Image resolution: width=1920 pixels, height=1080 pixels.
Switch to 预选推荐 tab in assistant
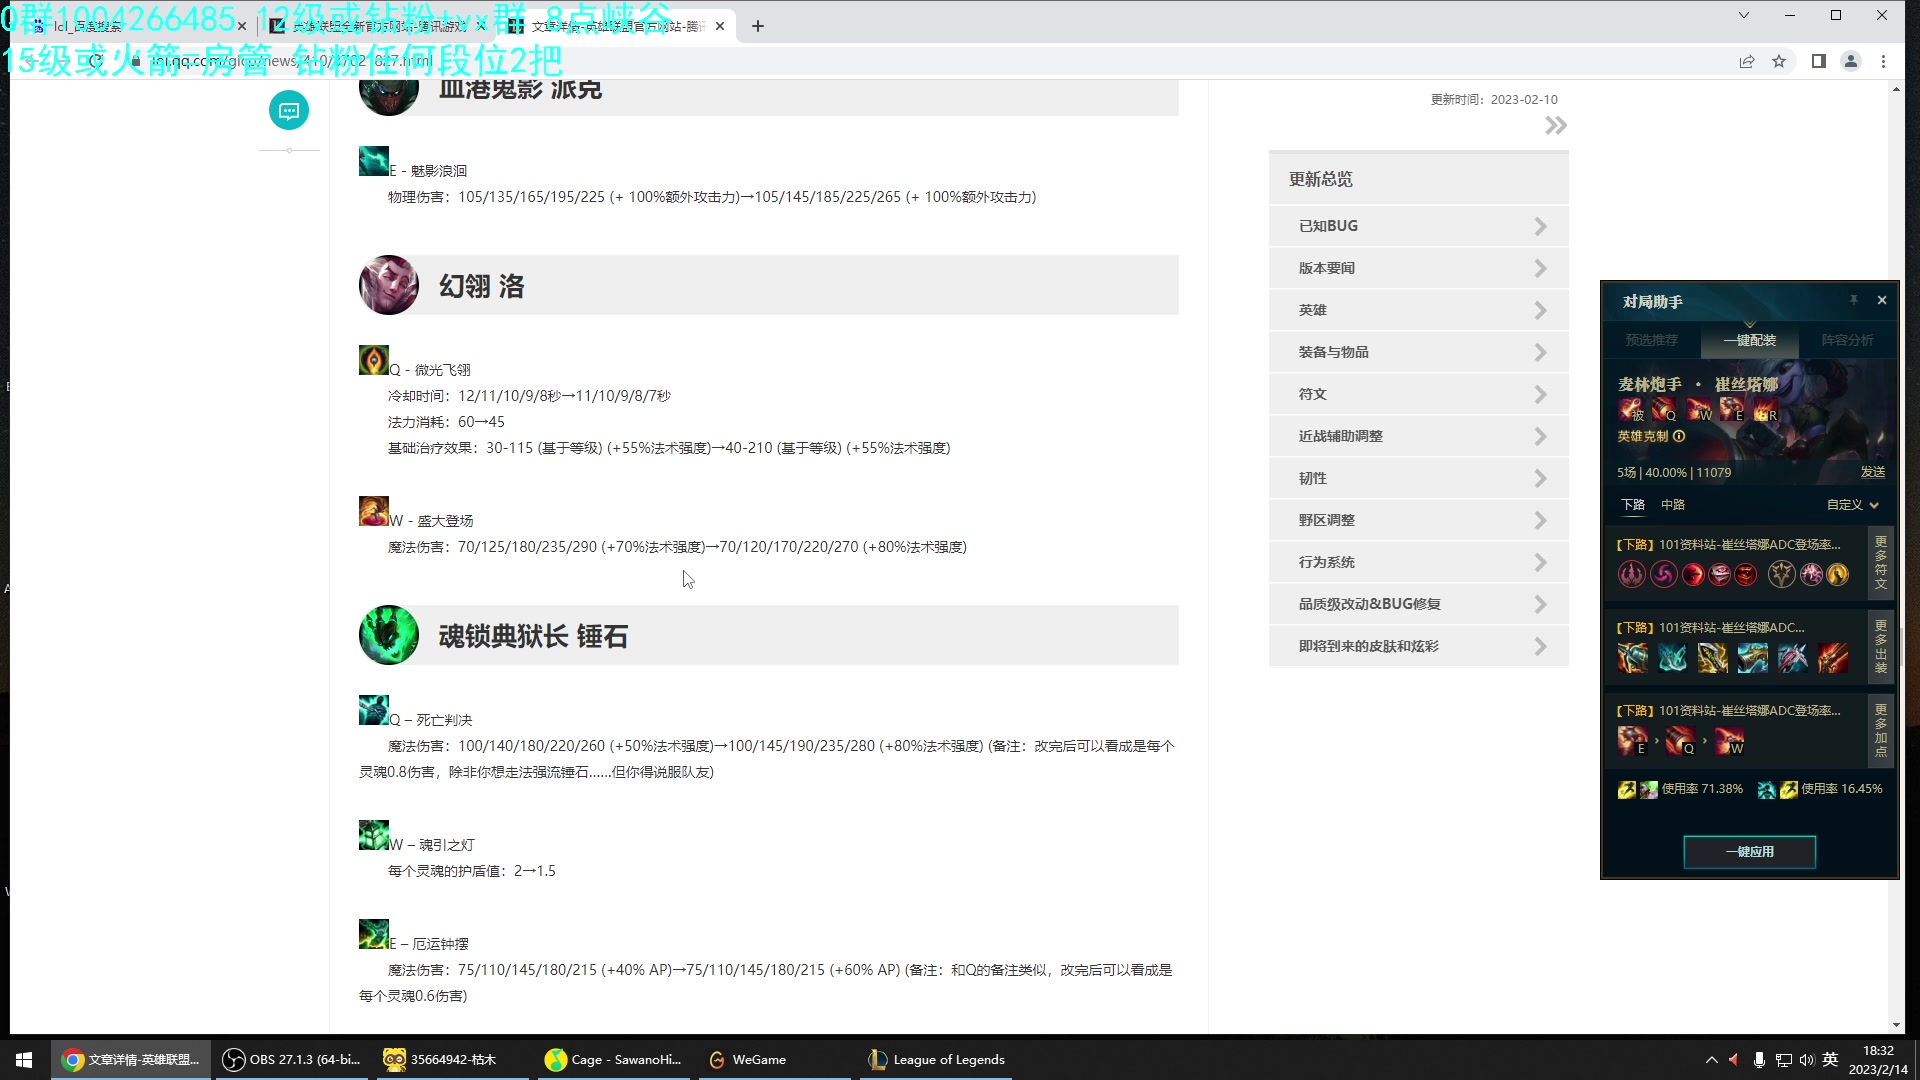[1651, 340]
